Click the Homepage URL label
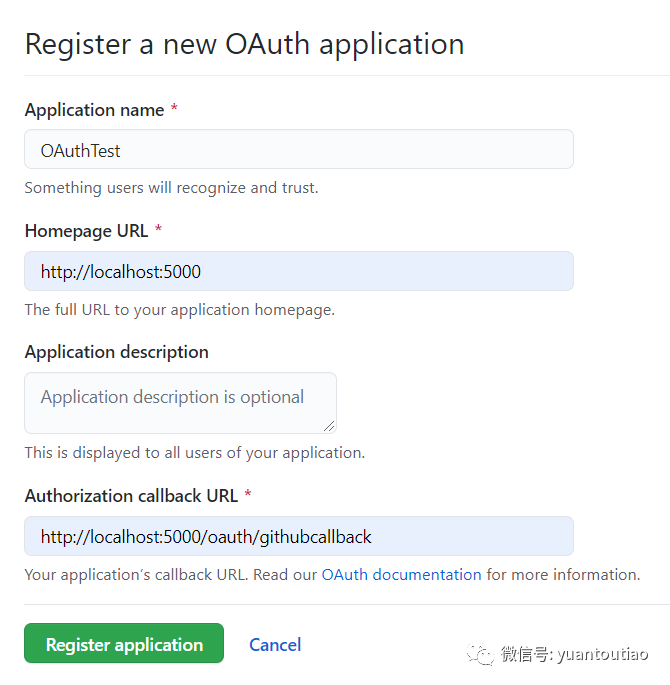 86,231
